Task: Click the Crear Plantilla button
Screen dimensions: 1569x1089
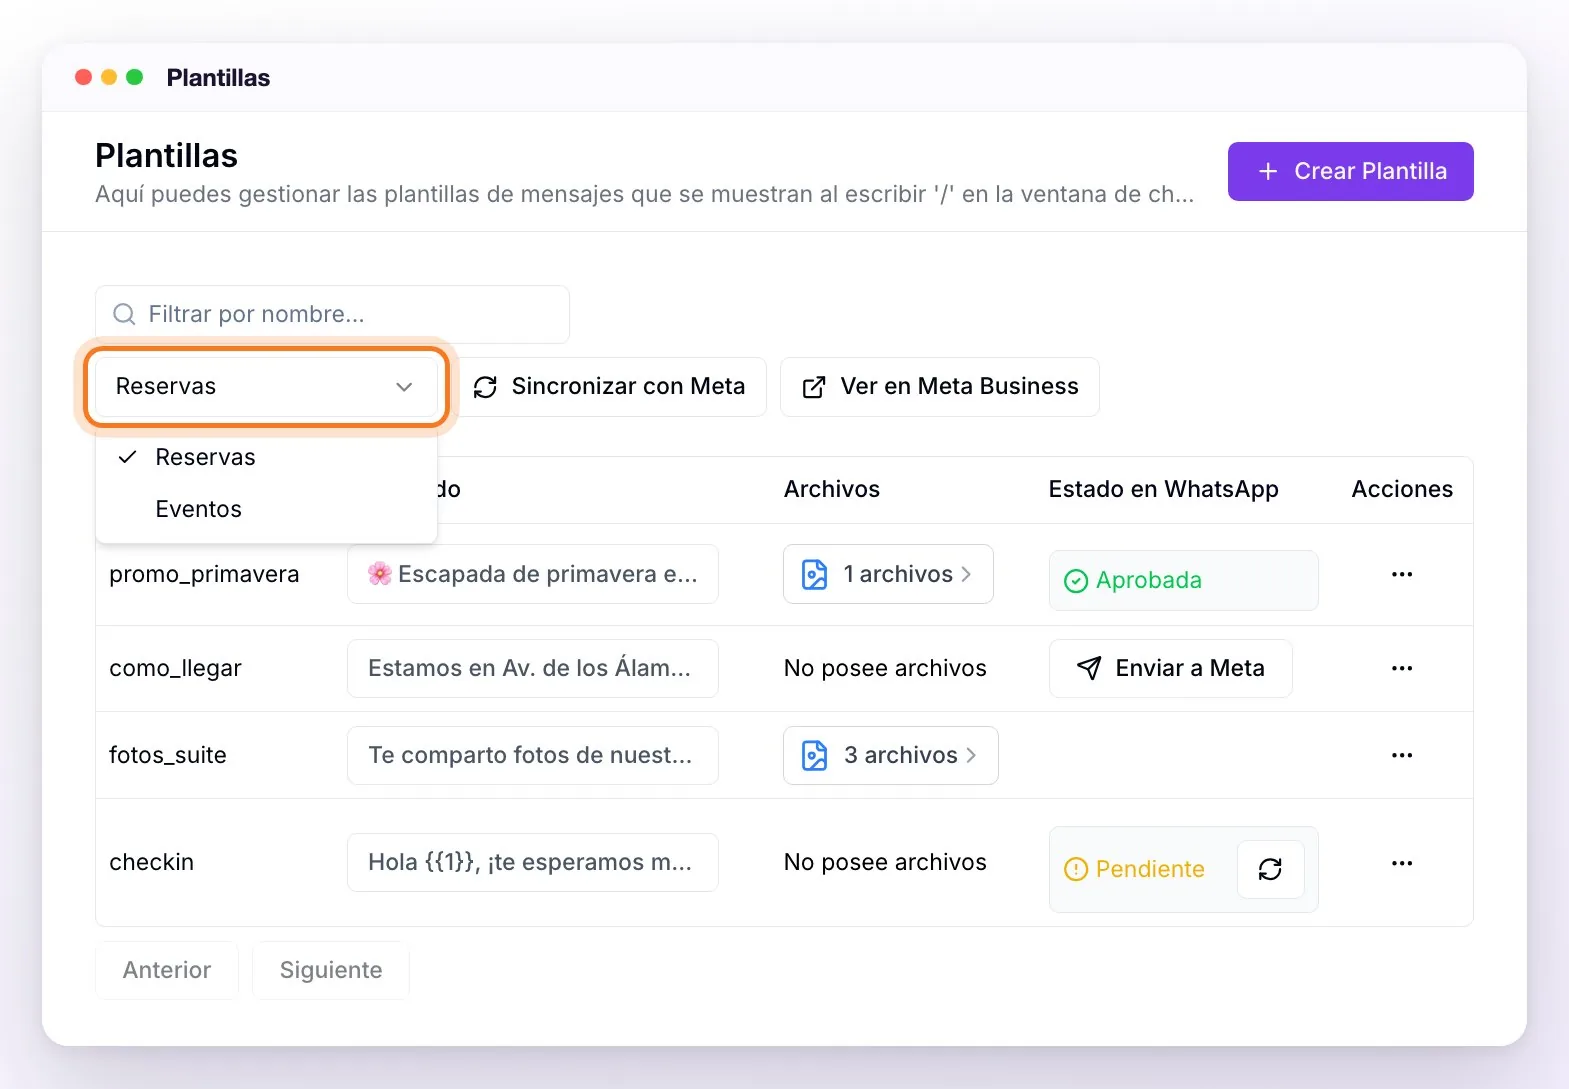Action: [1350, 171]
